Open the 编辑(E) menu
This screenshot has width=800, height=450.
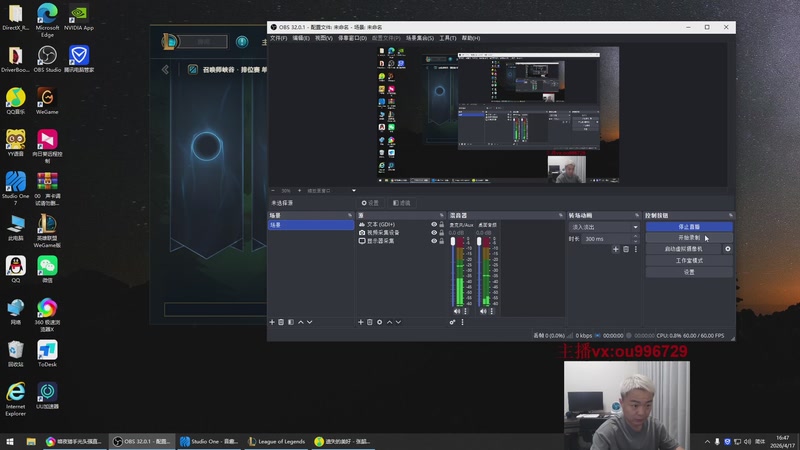(x=301, y=38)
